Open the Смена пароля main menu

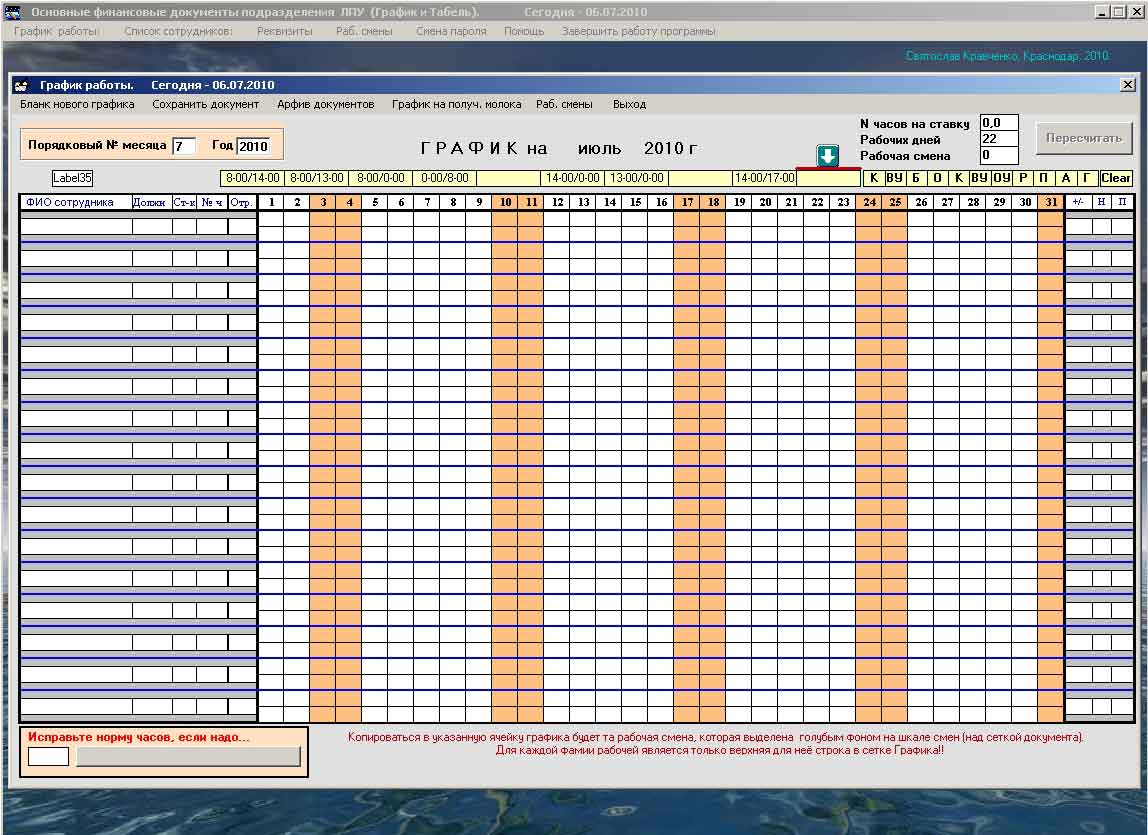click(451, 31)
